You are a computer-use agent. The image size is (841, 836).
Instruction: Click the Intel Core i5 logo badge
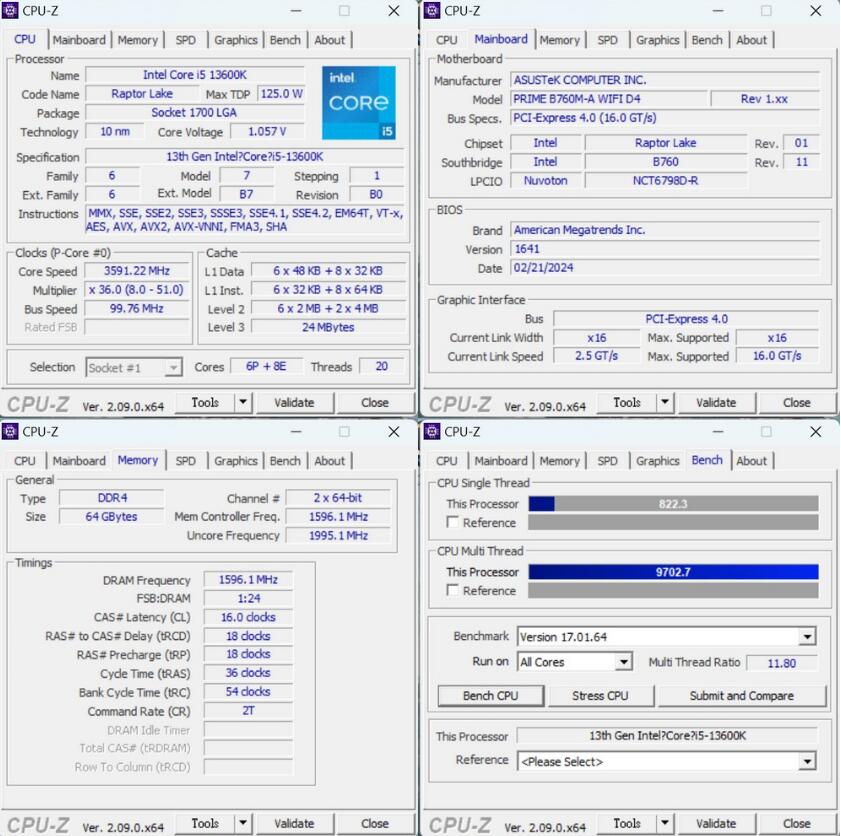click(x=359, y=103)
